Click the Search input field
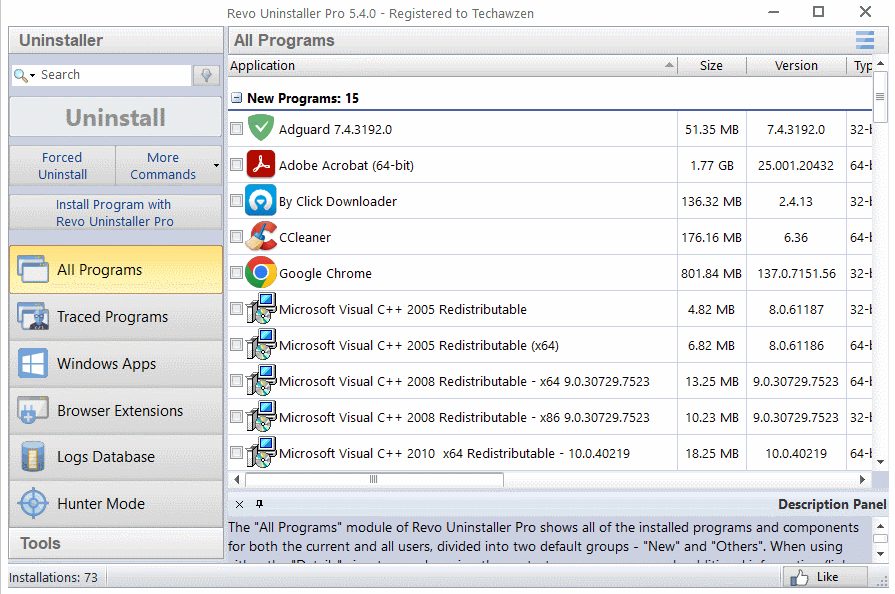This screenshot has width=895, height=594. [115, 75]
